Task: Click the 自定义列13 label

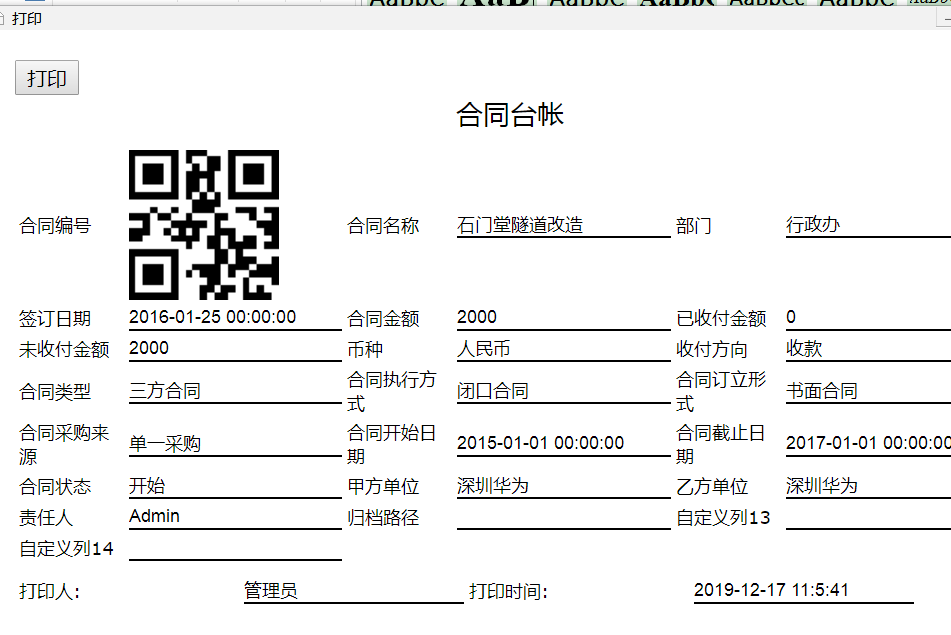Action: [x=723, y=517]
